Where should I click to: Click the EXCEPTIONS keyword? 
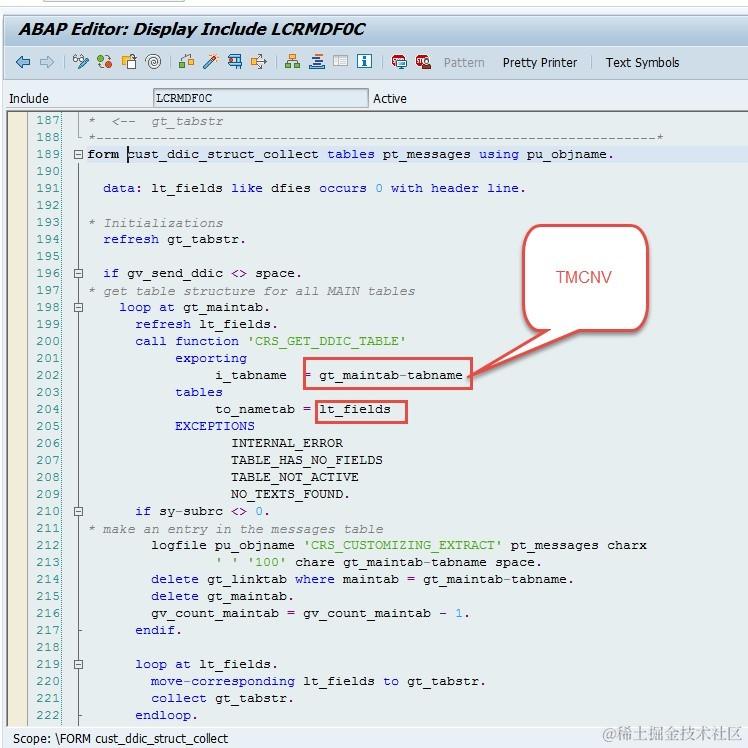coord(215,426)
